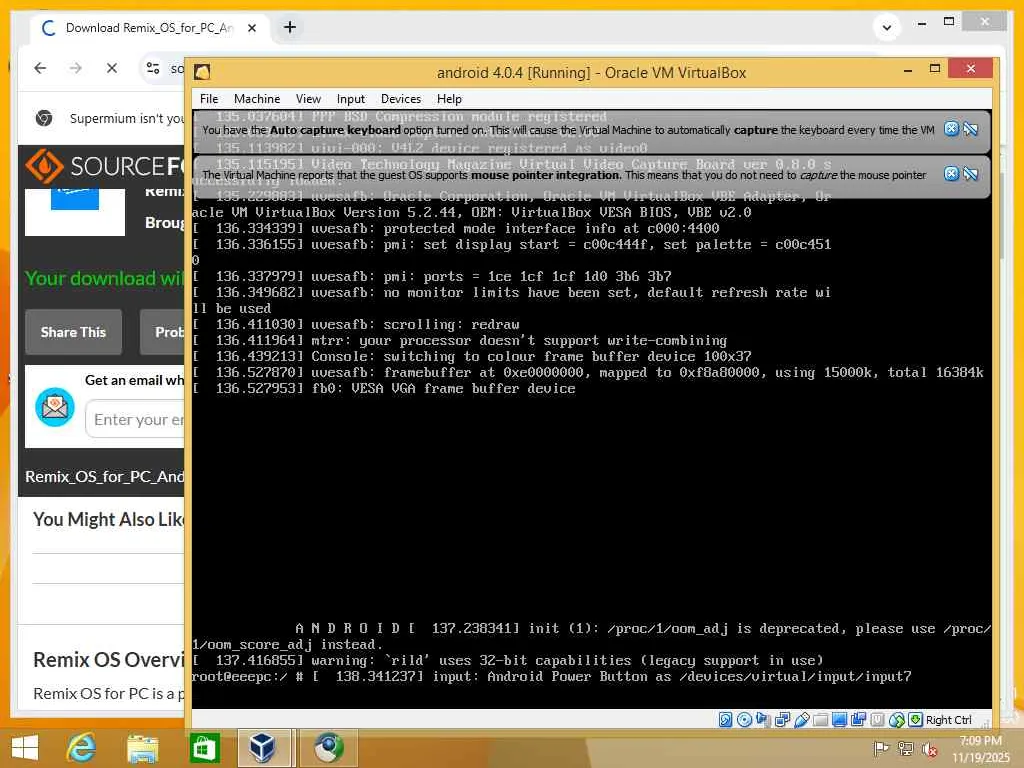Click the keyboard capture green arrow indicator

[x=916, y=720]
